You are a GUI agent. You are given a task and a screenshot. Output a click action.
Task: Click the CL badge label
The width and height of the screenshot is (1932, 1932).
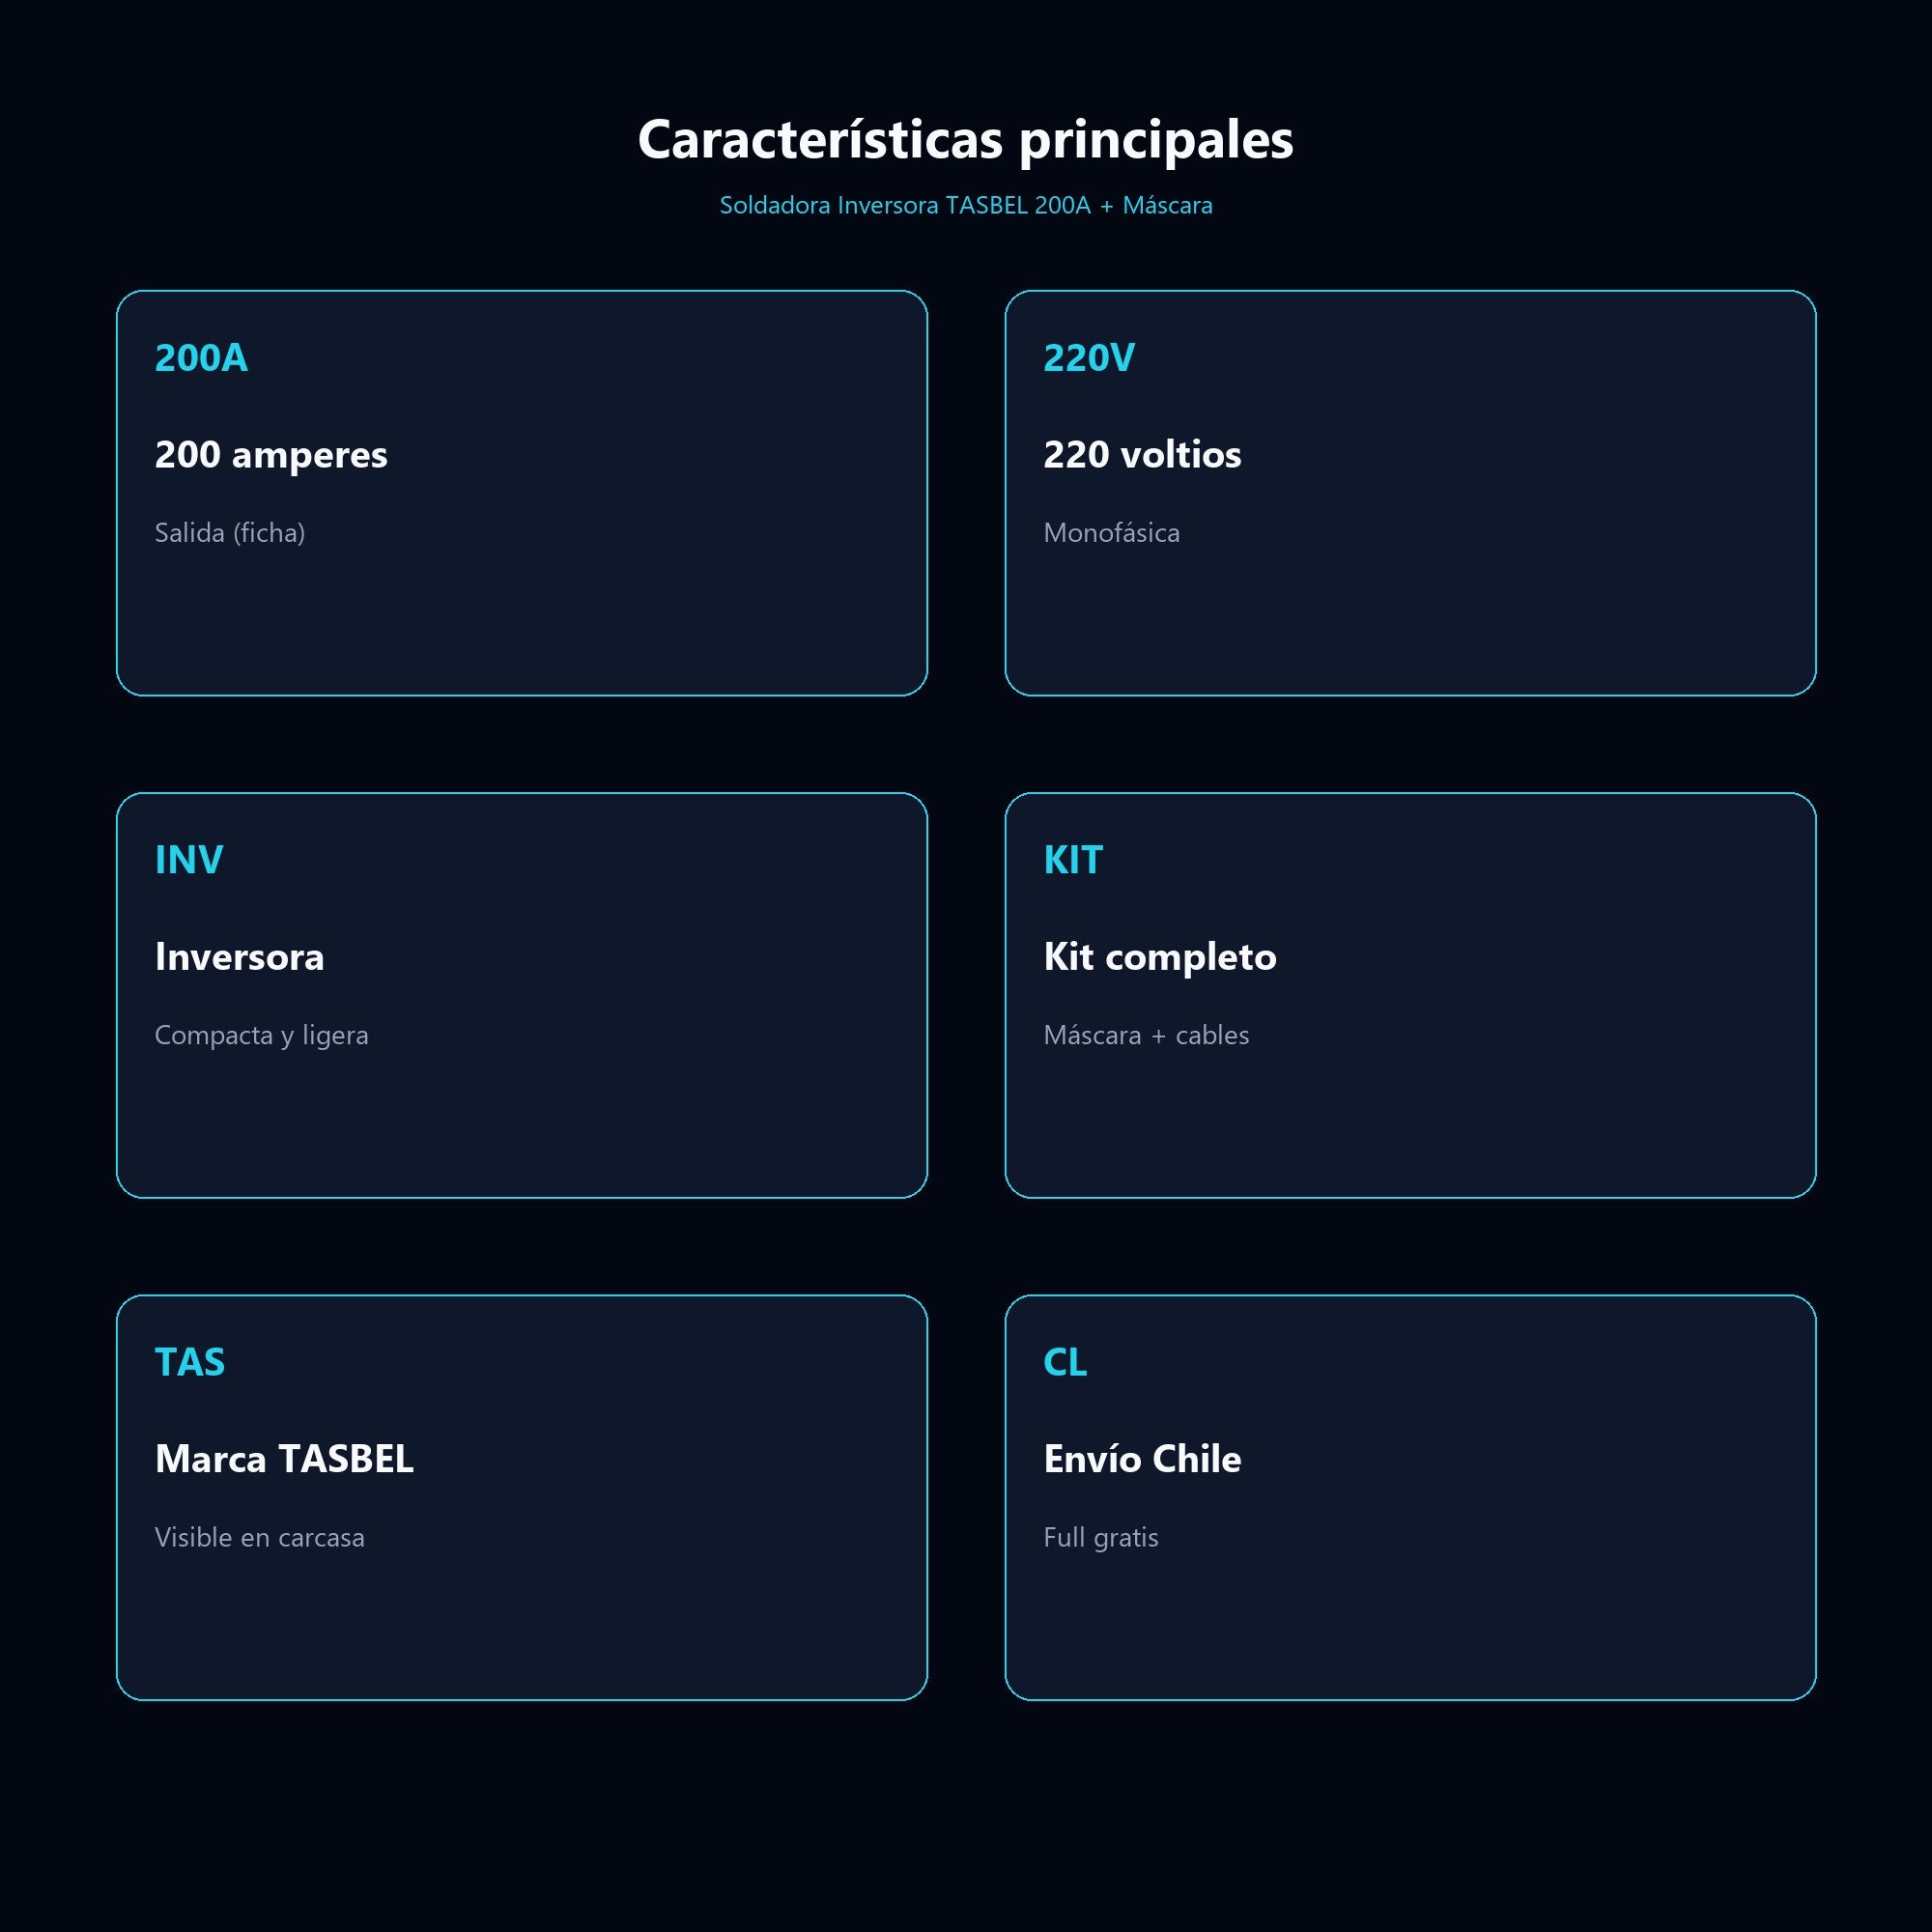[x=1065, y=1362]
